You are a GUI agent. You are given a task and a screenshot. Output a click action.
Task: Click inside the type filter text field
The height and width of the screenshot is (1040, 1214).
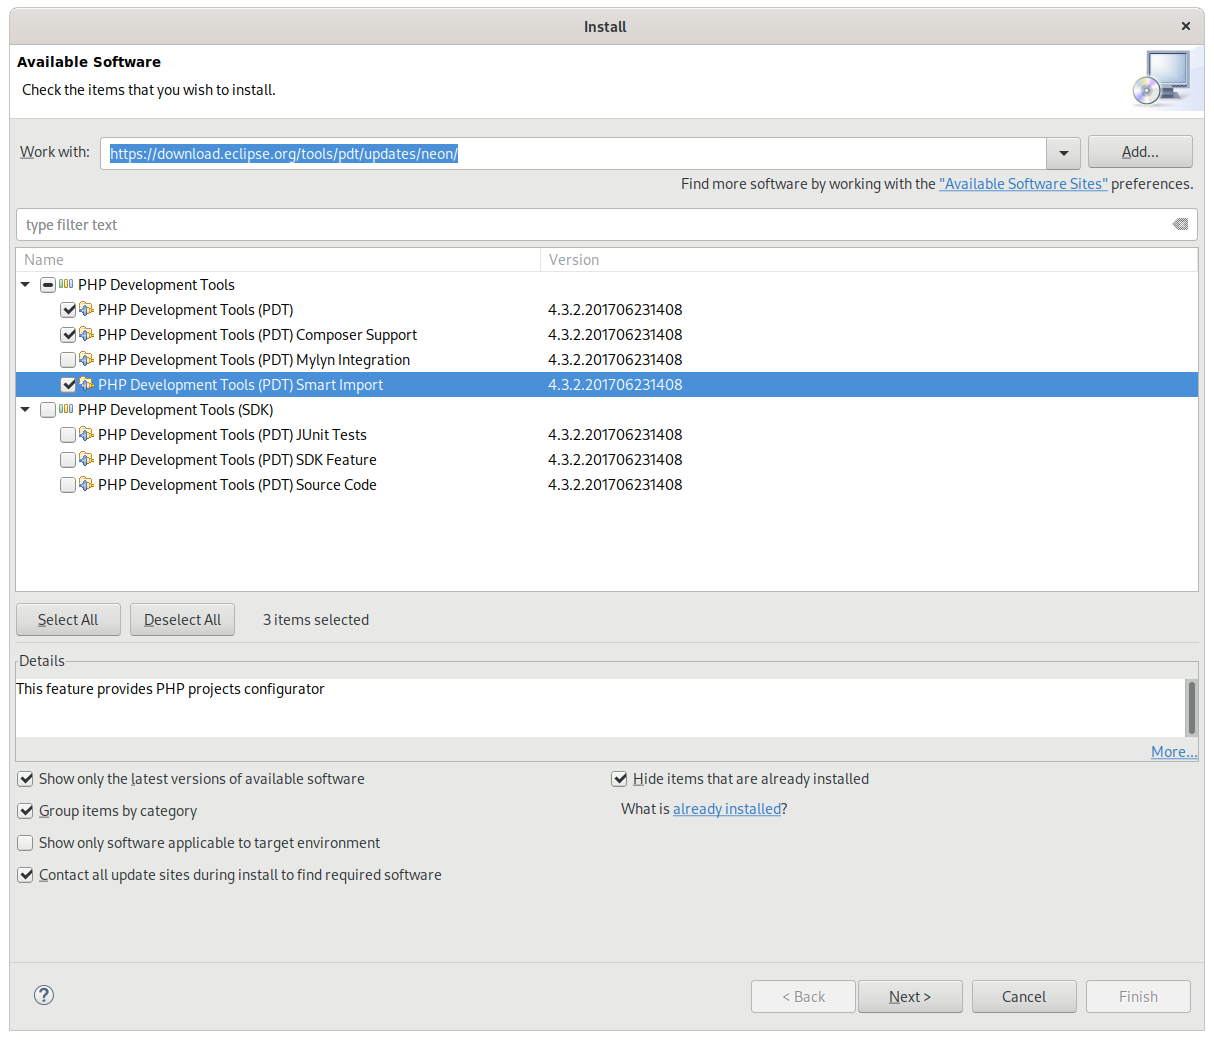400,224
